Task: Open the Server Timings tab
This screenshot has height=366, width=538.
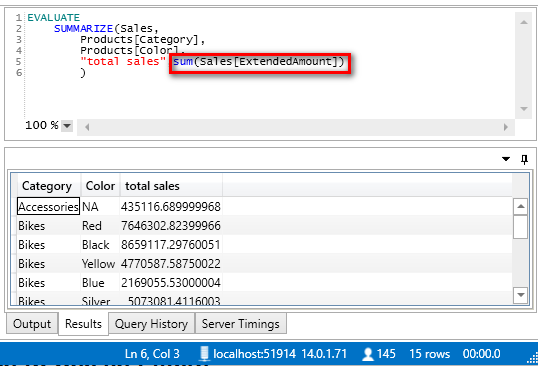Action: point(241,323)
